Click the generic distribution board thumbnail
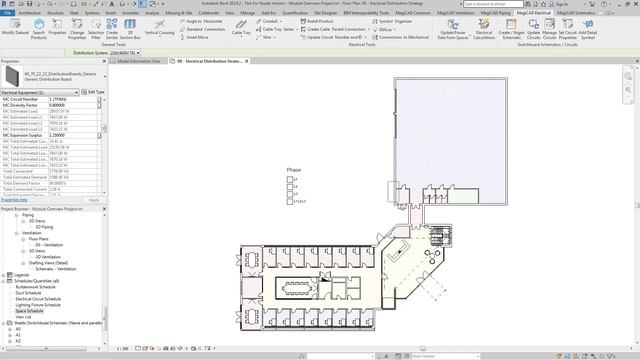The image size is (640, 360). pyautogui.click(x=12, y=76)
